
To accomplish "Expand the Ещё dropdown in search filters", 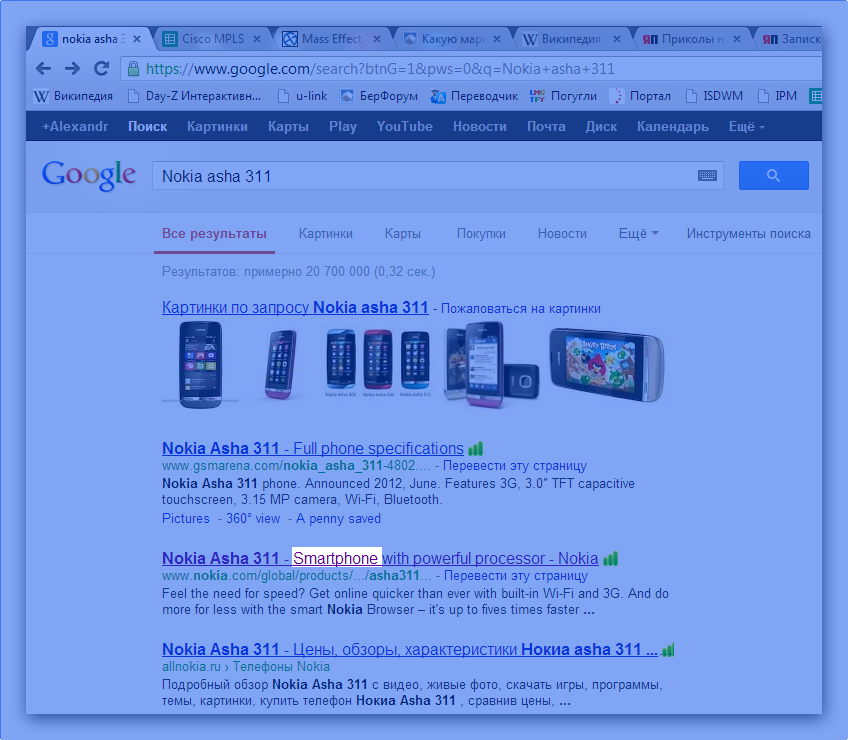I will [x=638, y=234].
